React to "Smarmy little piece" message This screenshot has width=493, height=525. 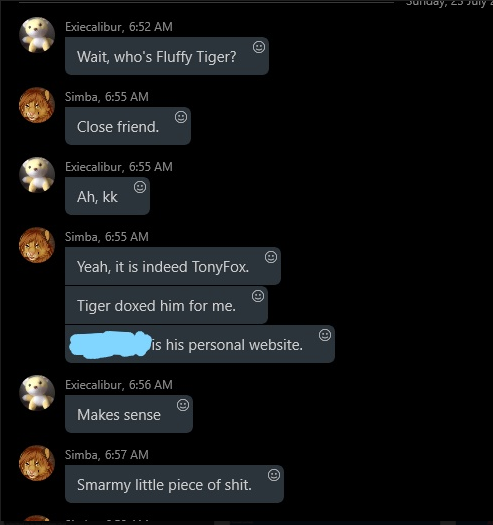[274, 475]
